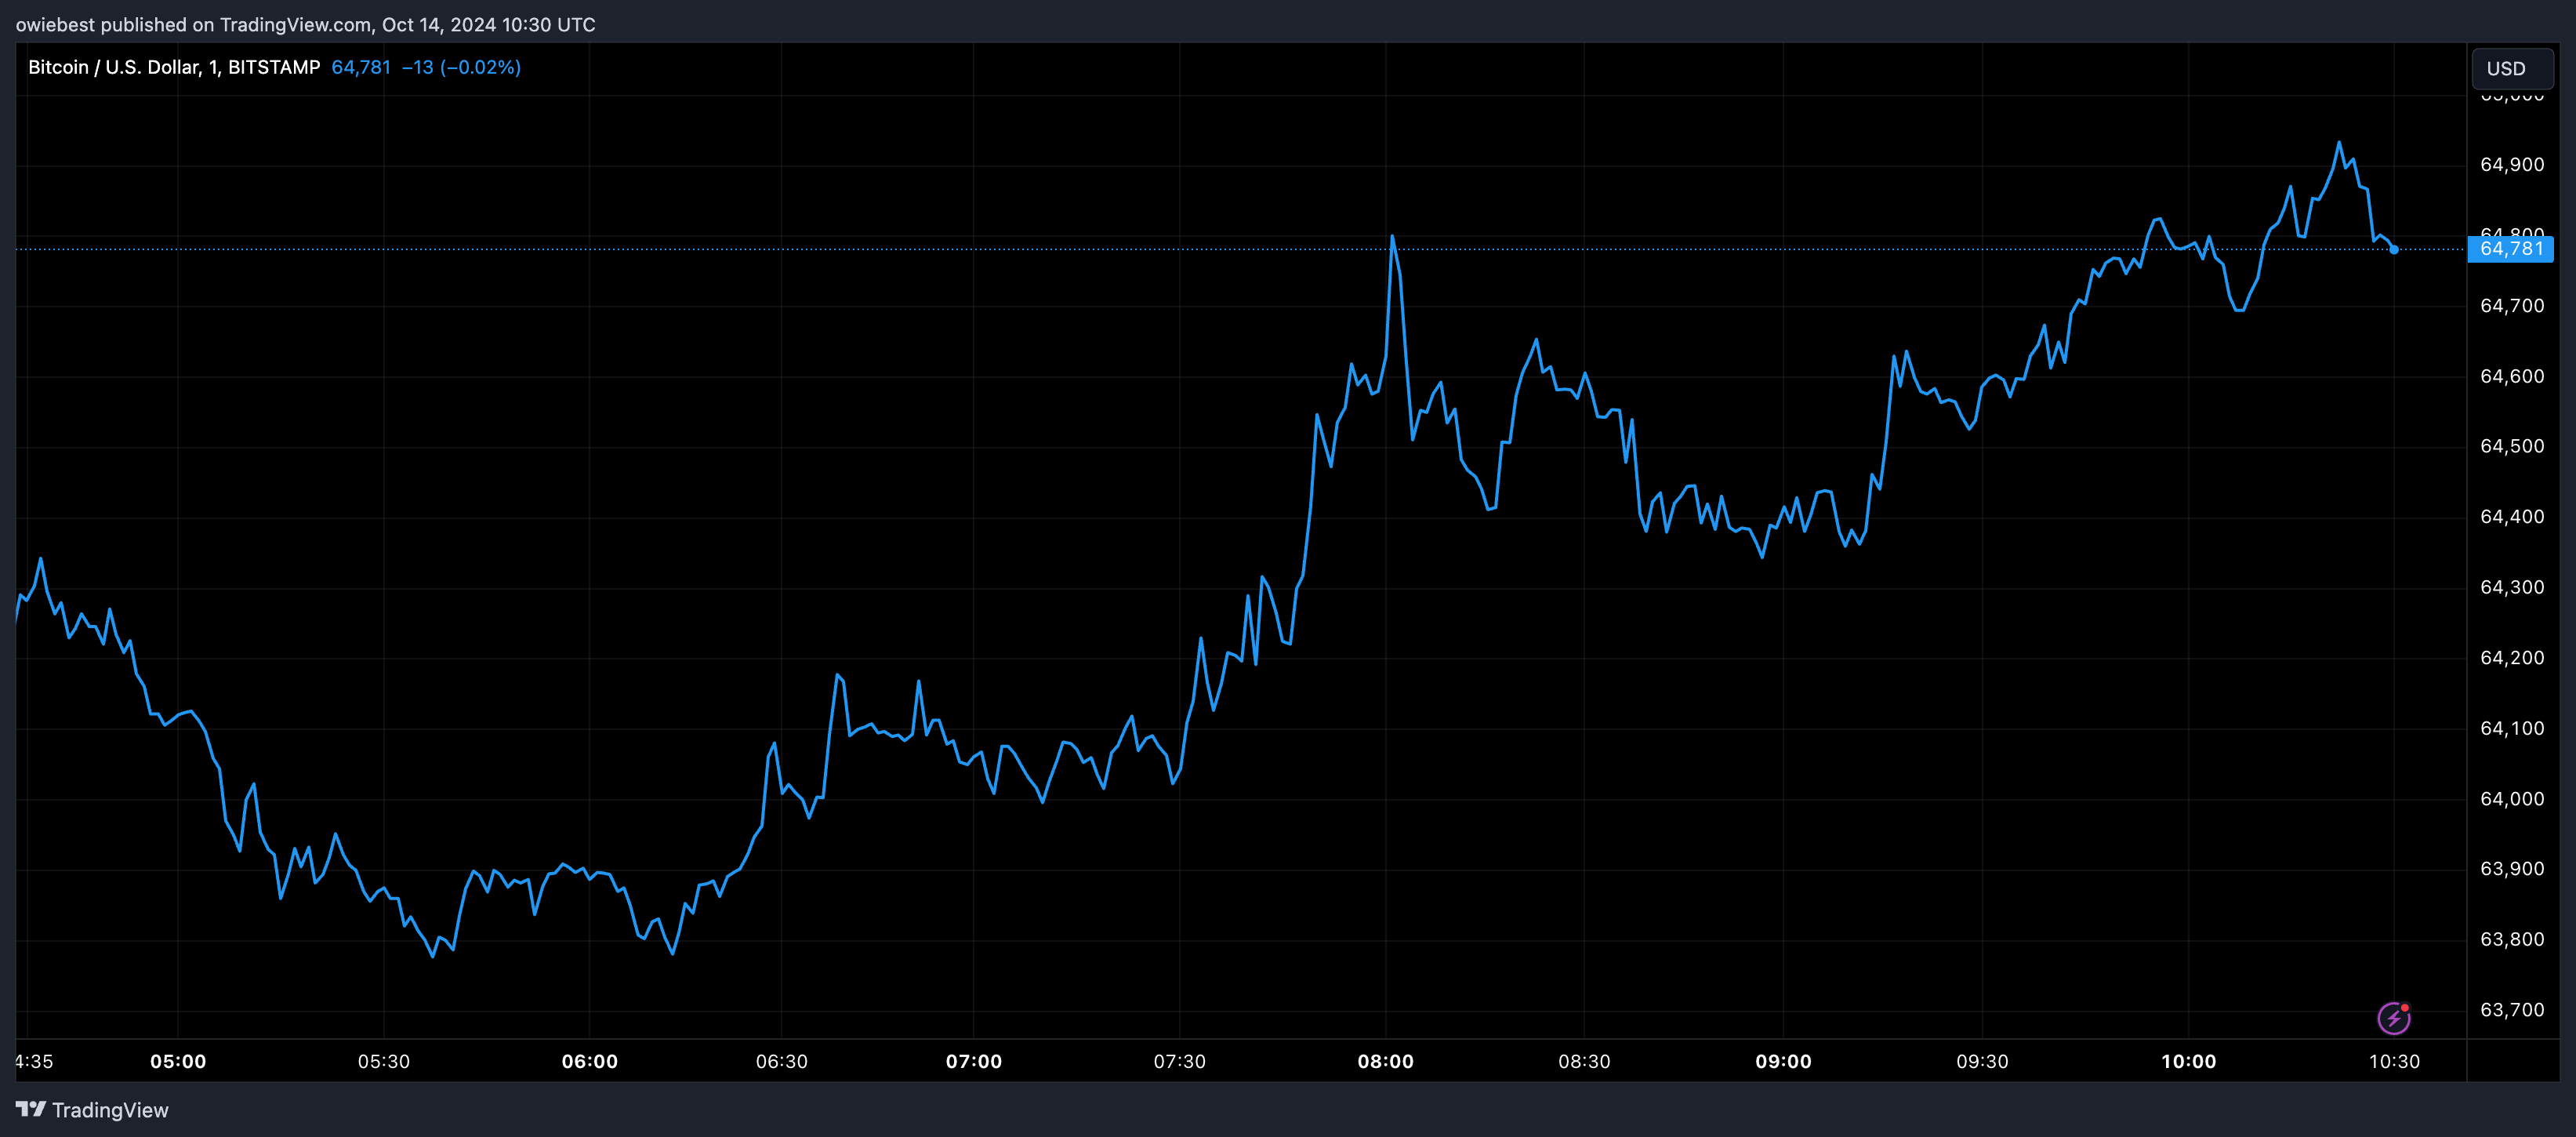Click the 07:30 time axis label

pos(1180,1061)
